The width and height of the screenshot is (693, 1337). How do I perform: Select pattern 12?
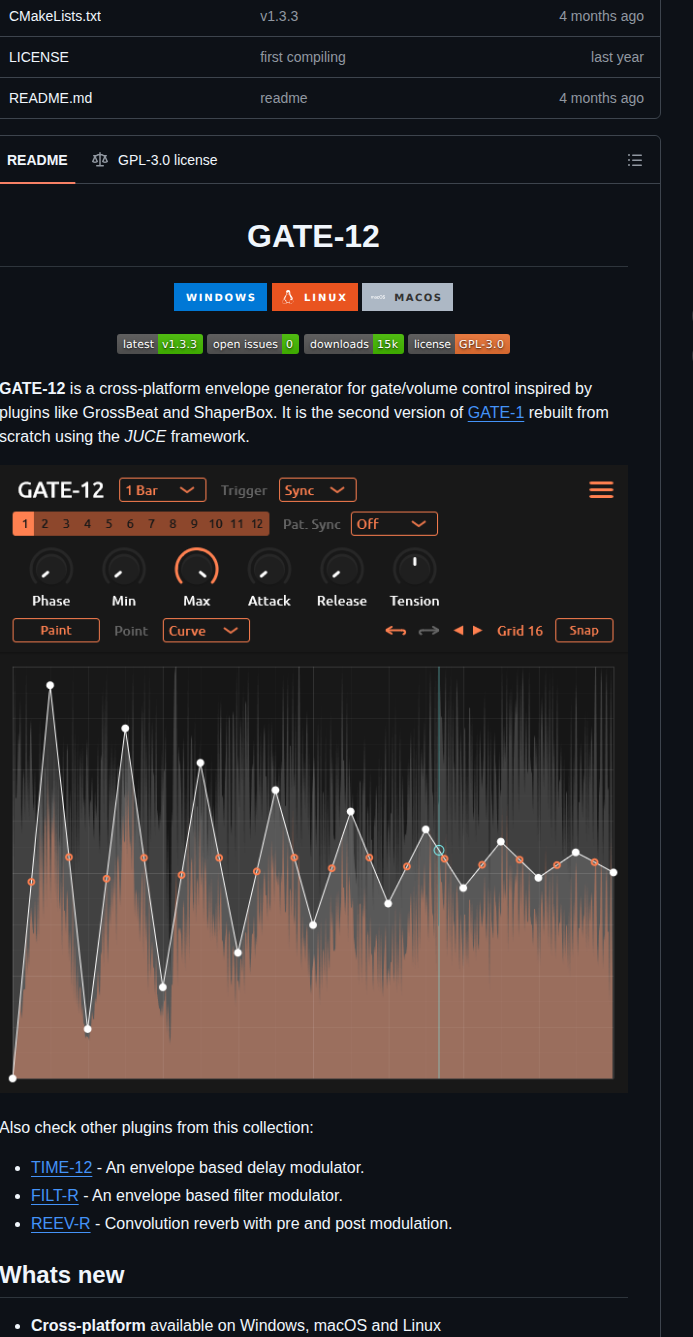(258, 524)
